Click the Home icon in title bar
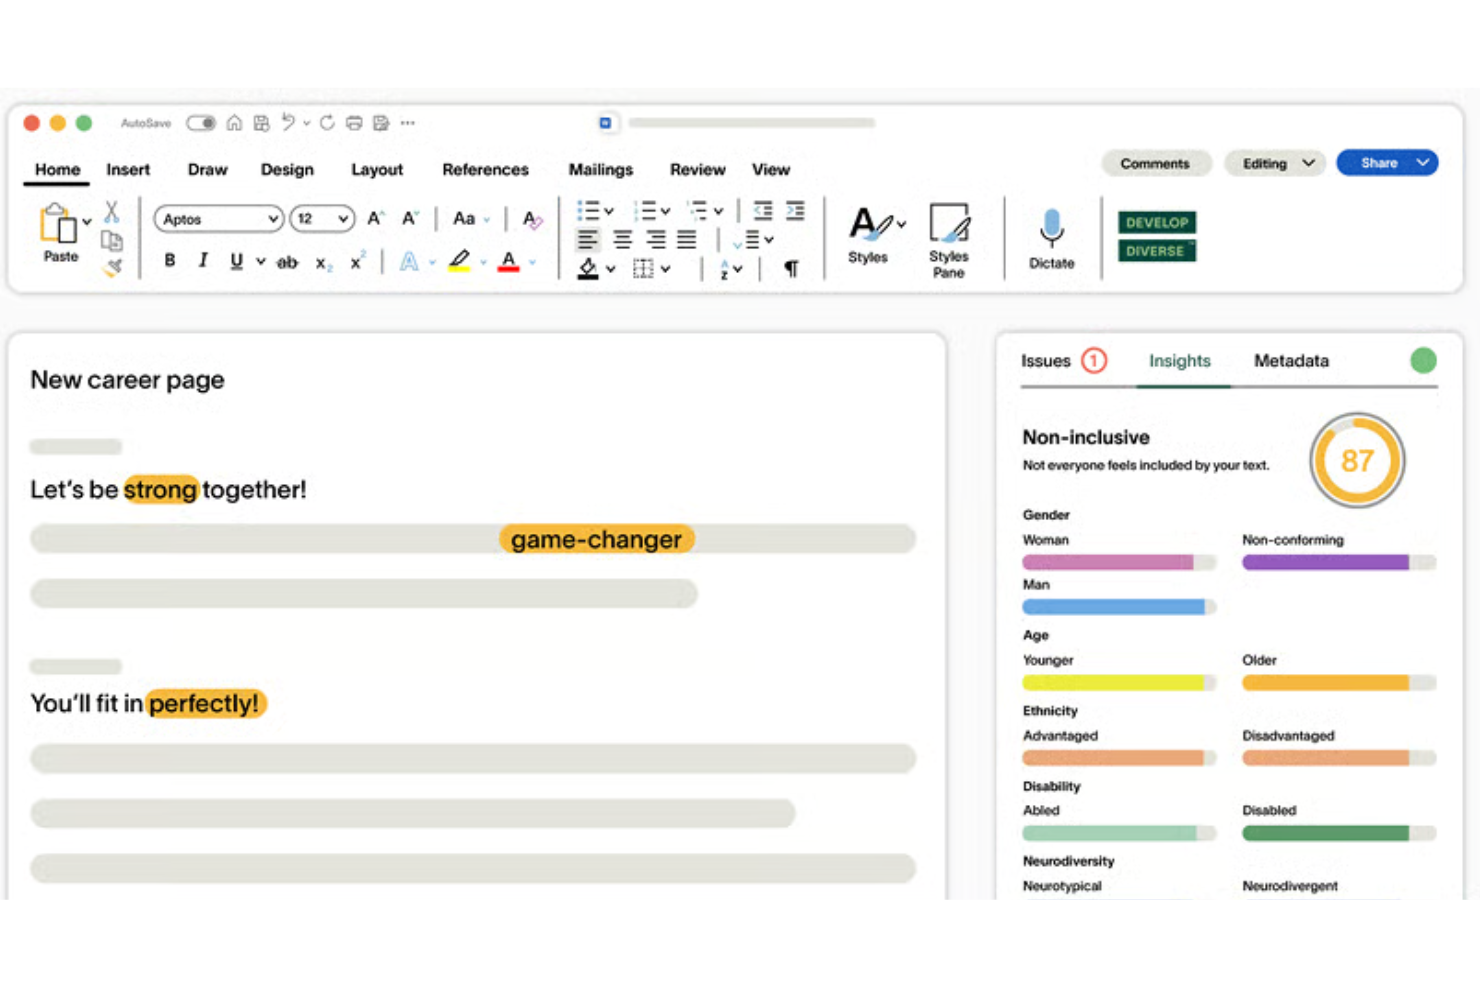 [x=234, y=123]
